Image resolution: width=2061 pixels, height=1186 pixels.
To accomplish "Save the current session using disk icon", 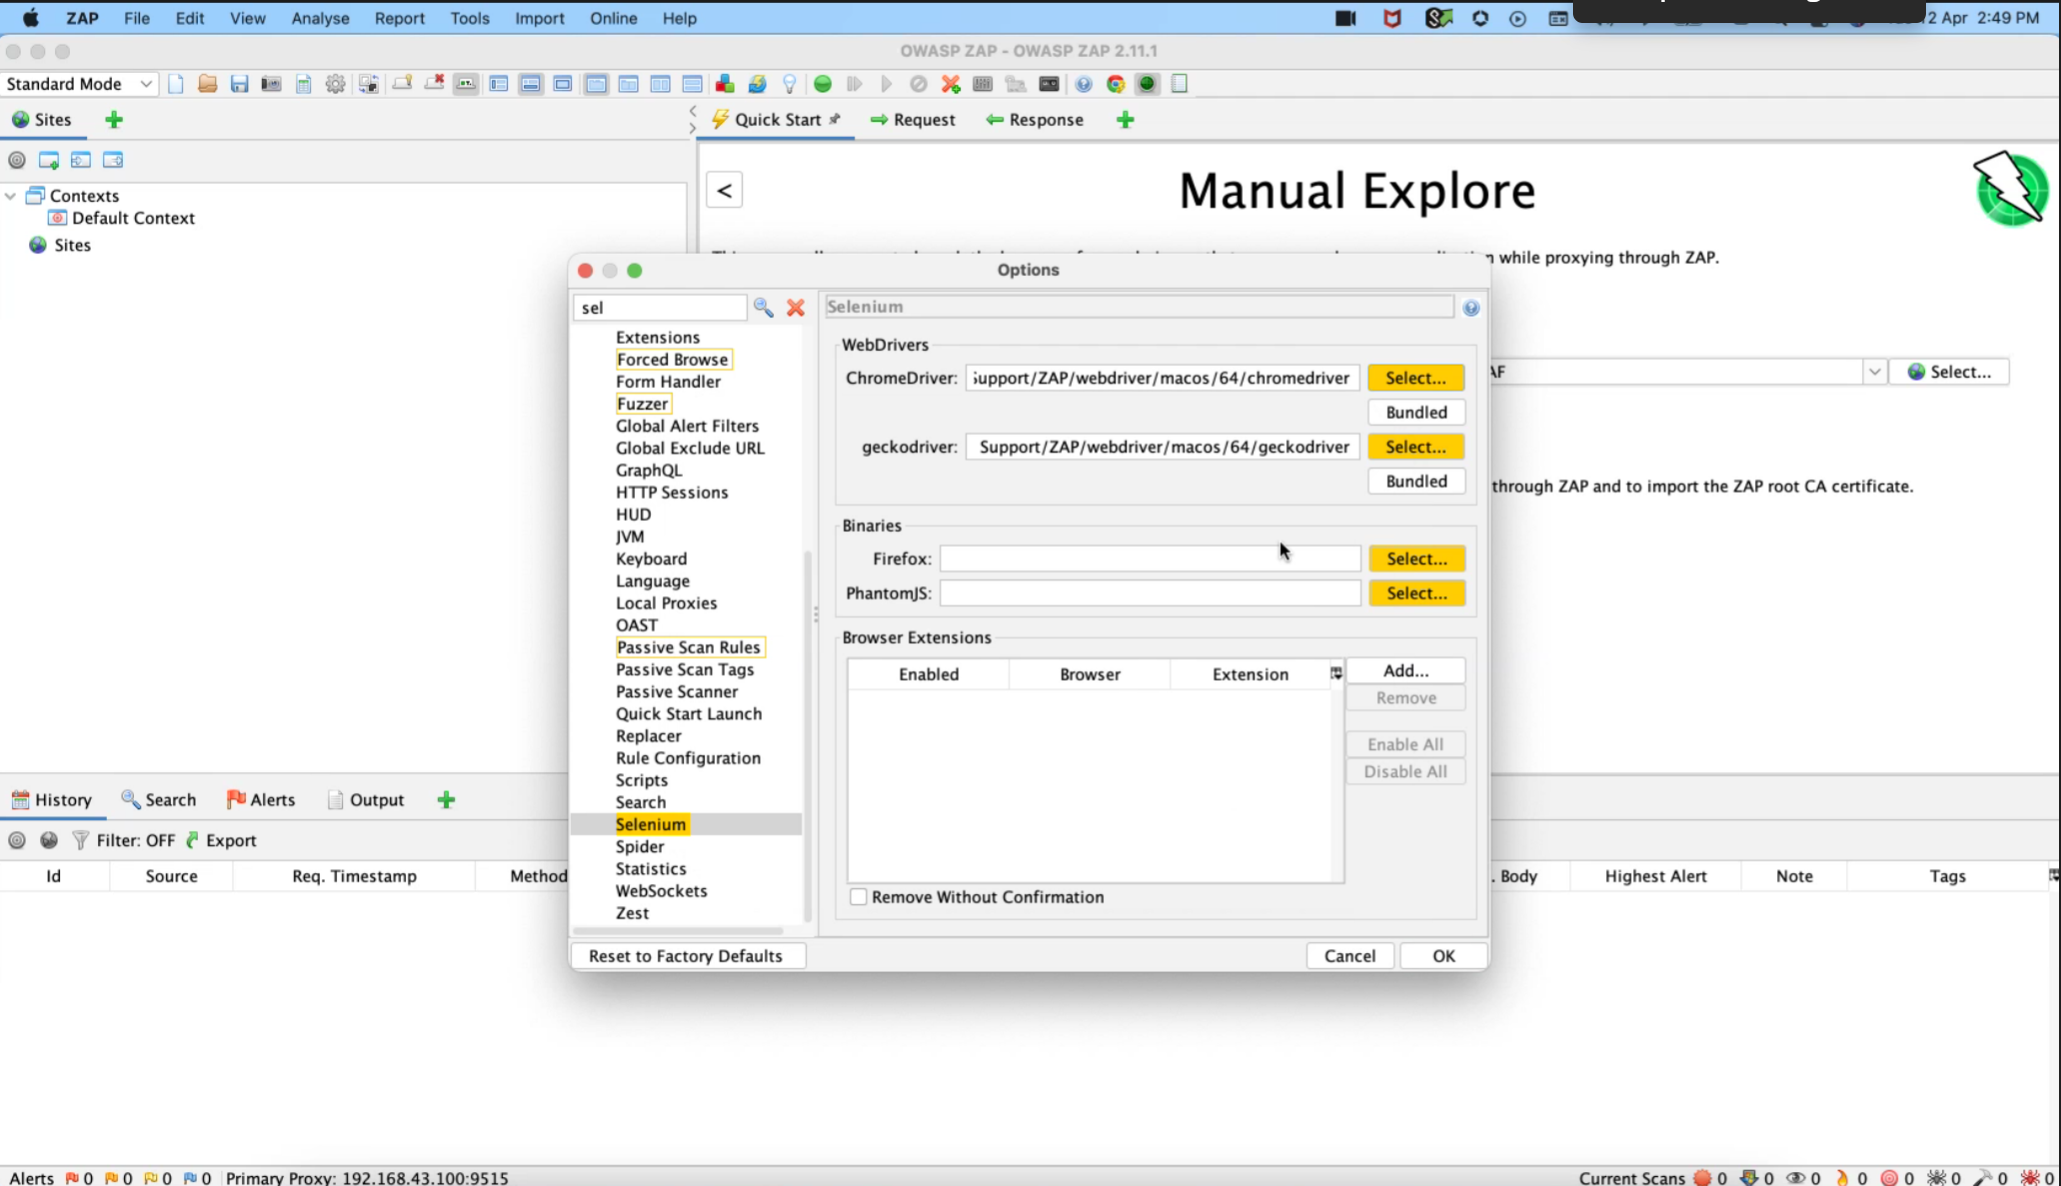I will pyautogui.click(x=239, y=84).
